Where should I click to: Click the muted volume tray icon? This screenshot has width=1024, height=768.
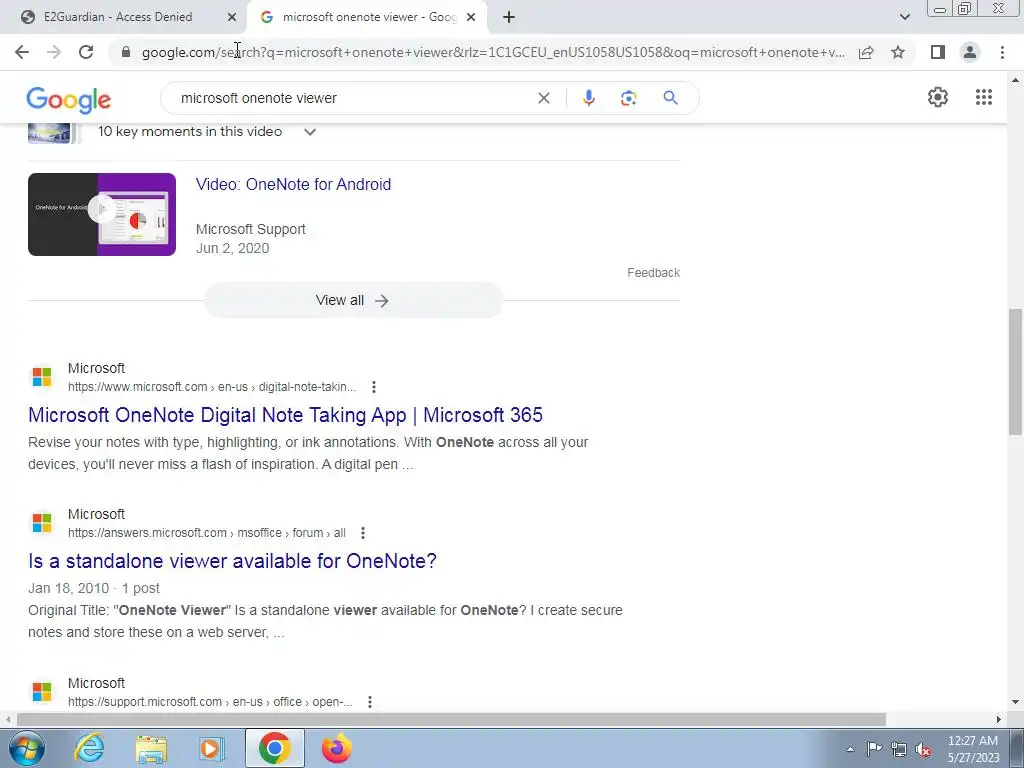pyautogui.click(x=923, y=750)
